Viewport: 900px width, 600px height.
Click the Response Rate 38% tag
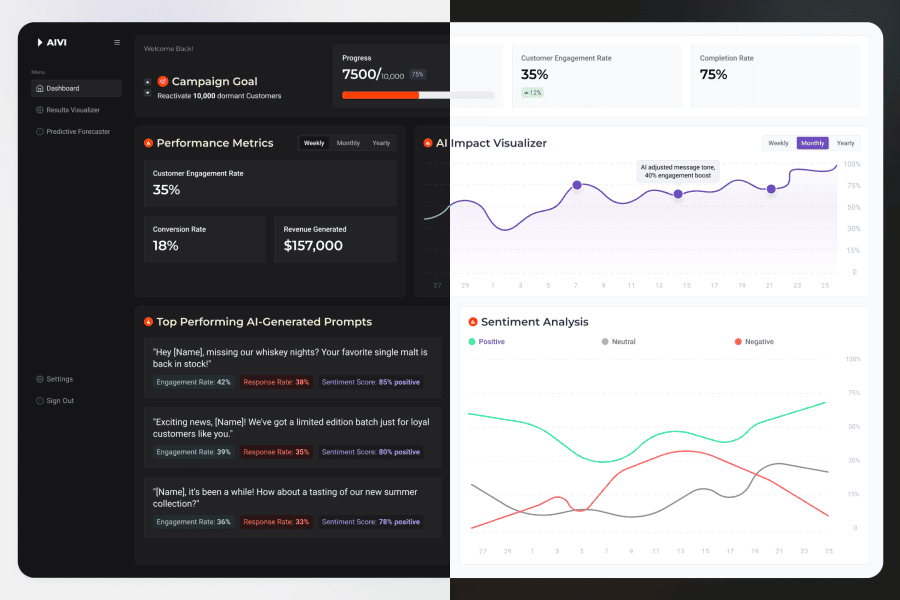276,382
